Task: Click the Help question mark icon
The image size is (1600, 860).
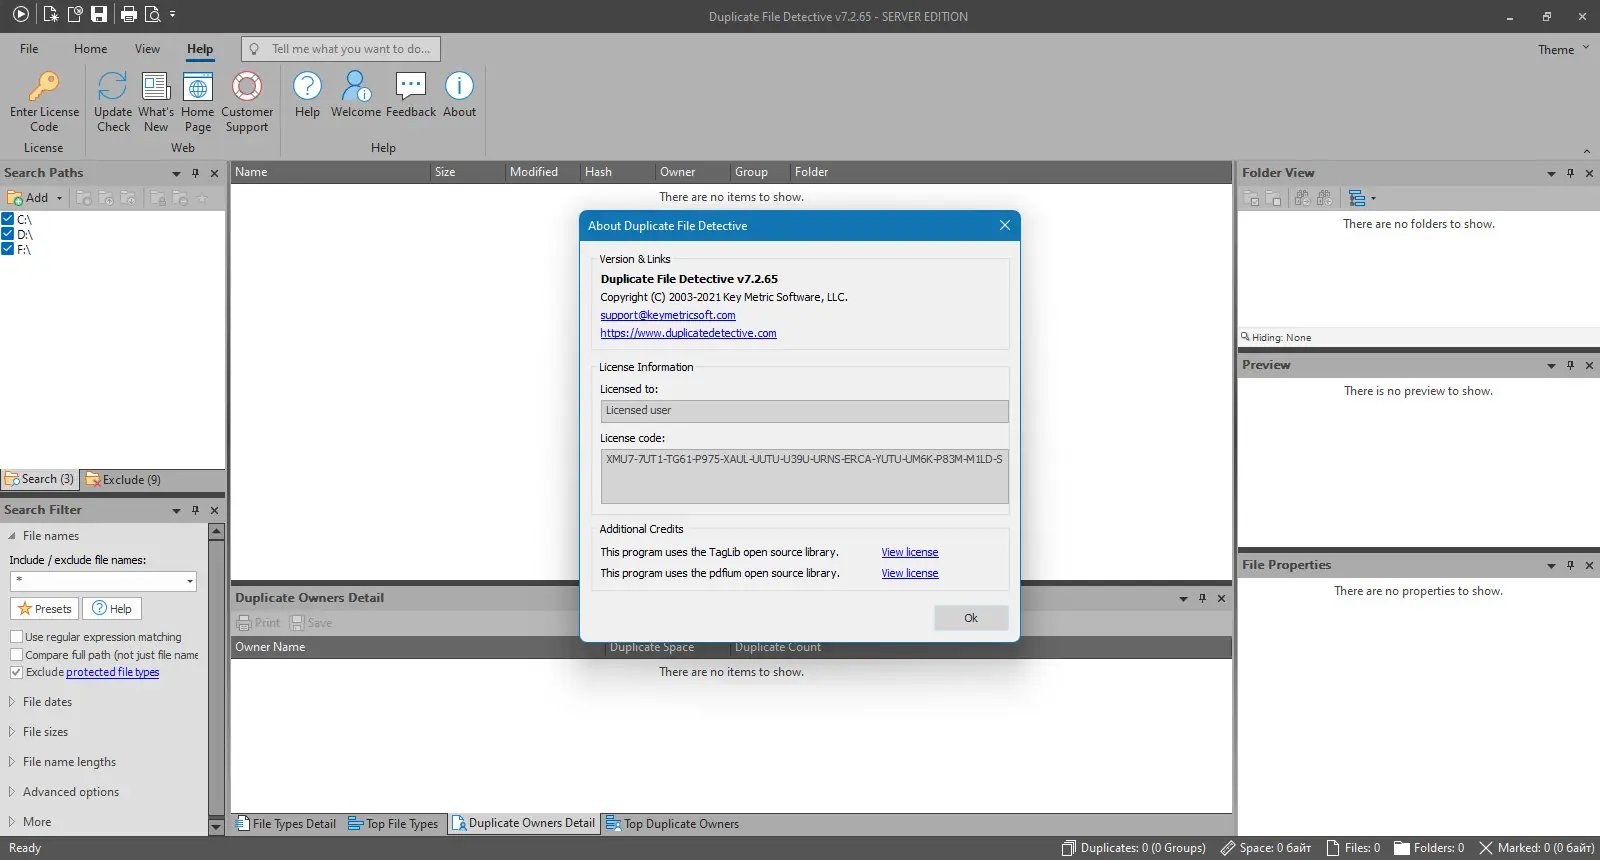Action: [x=307, y=87]
